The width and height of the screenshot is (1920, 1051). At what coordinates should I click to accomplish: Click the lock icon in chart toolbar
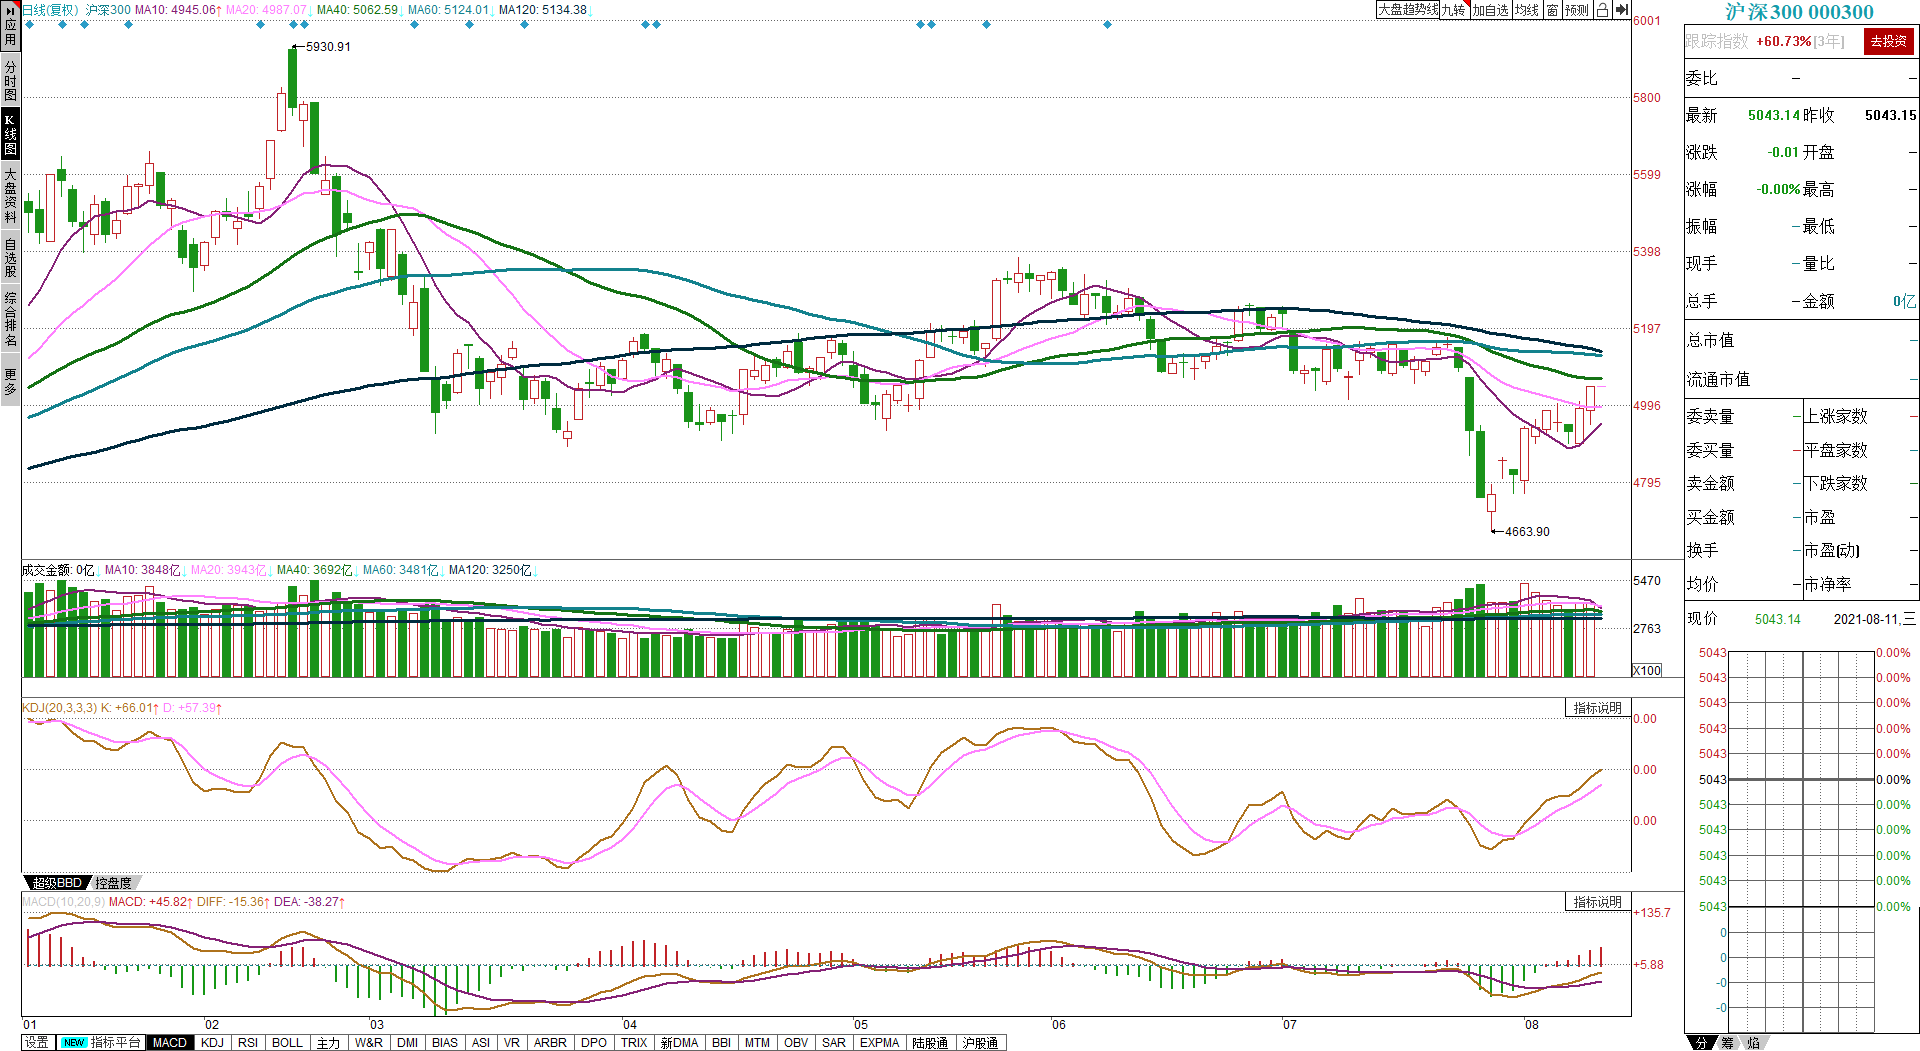[x=1602, y=10]
